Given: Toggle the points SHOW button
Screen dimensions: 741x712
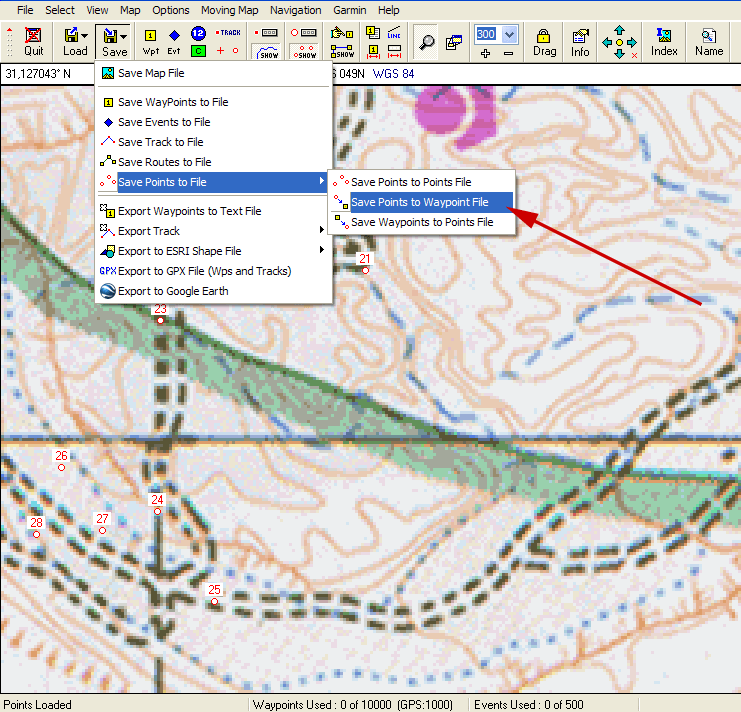Looking at the screenshot, I should pos(304,52).
